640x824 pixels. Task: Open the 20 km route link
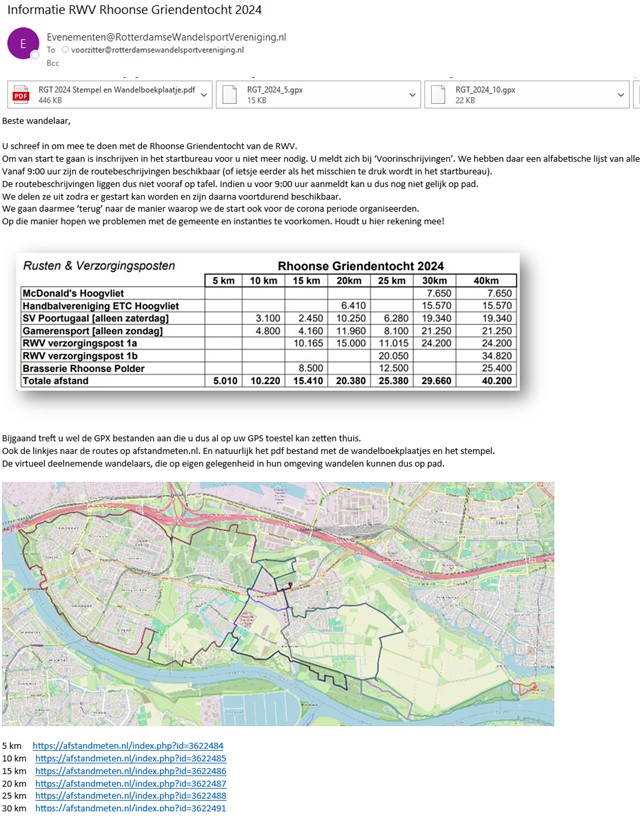tap(130, 783)
